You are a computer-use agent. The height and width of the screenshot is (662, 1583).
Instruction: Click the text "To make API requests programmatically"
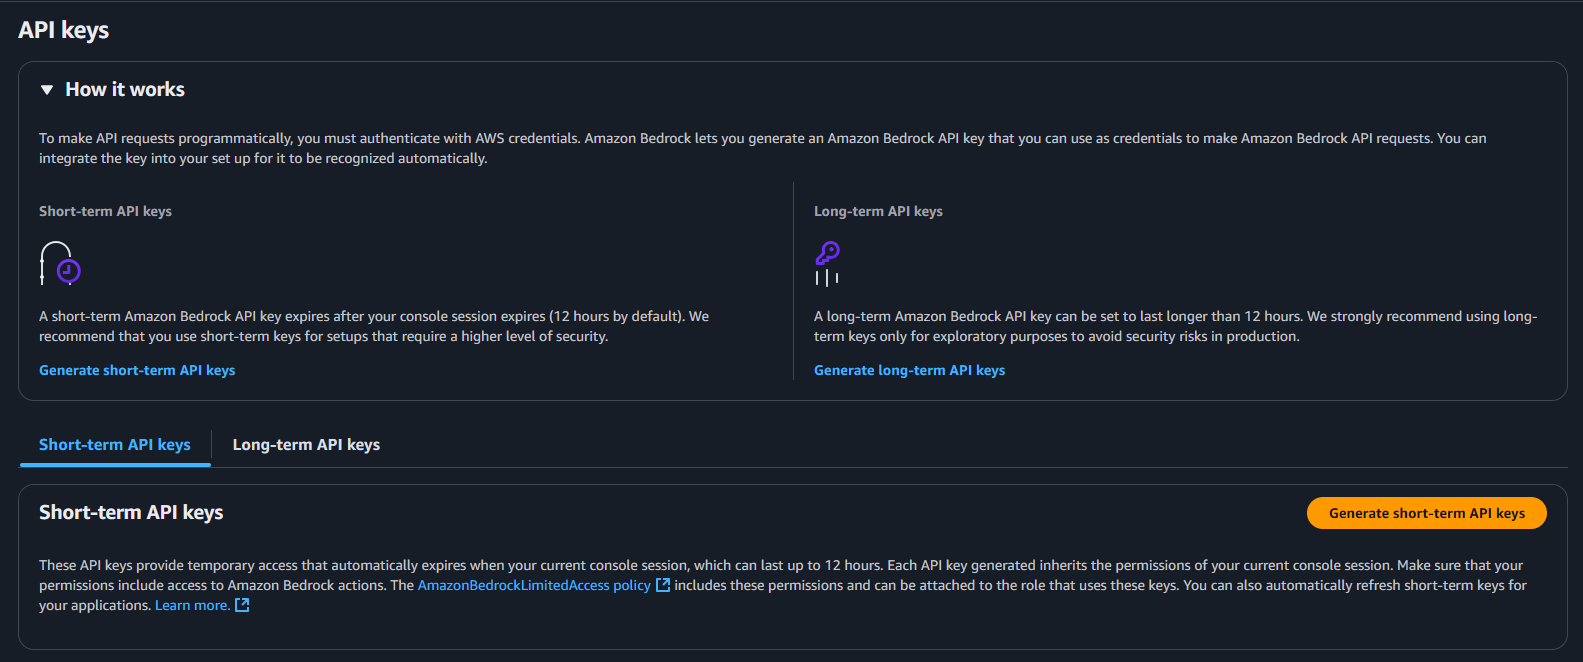(x=166, y=138)
